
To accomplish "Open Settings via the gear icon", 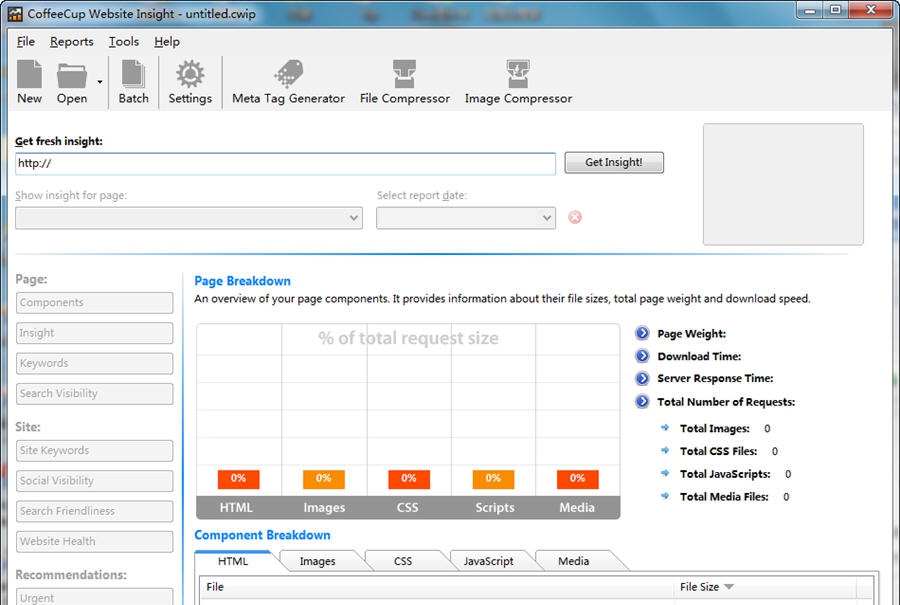I will click(190, 81).
